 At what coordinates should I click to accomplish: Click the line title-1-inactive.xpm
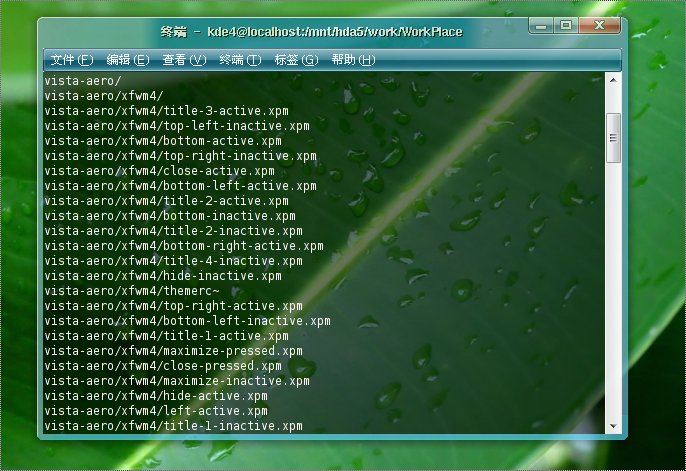[x=173, y=426]
